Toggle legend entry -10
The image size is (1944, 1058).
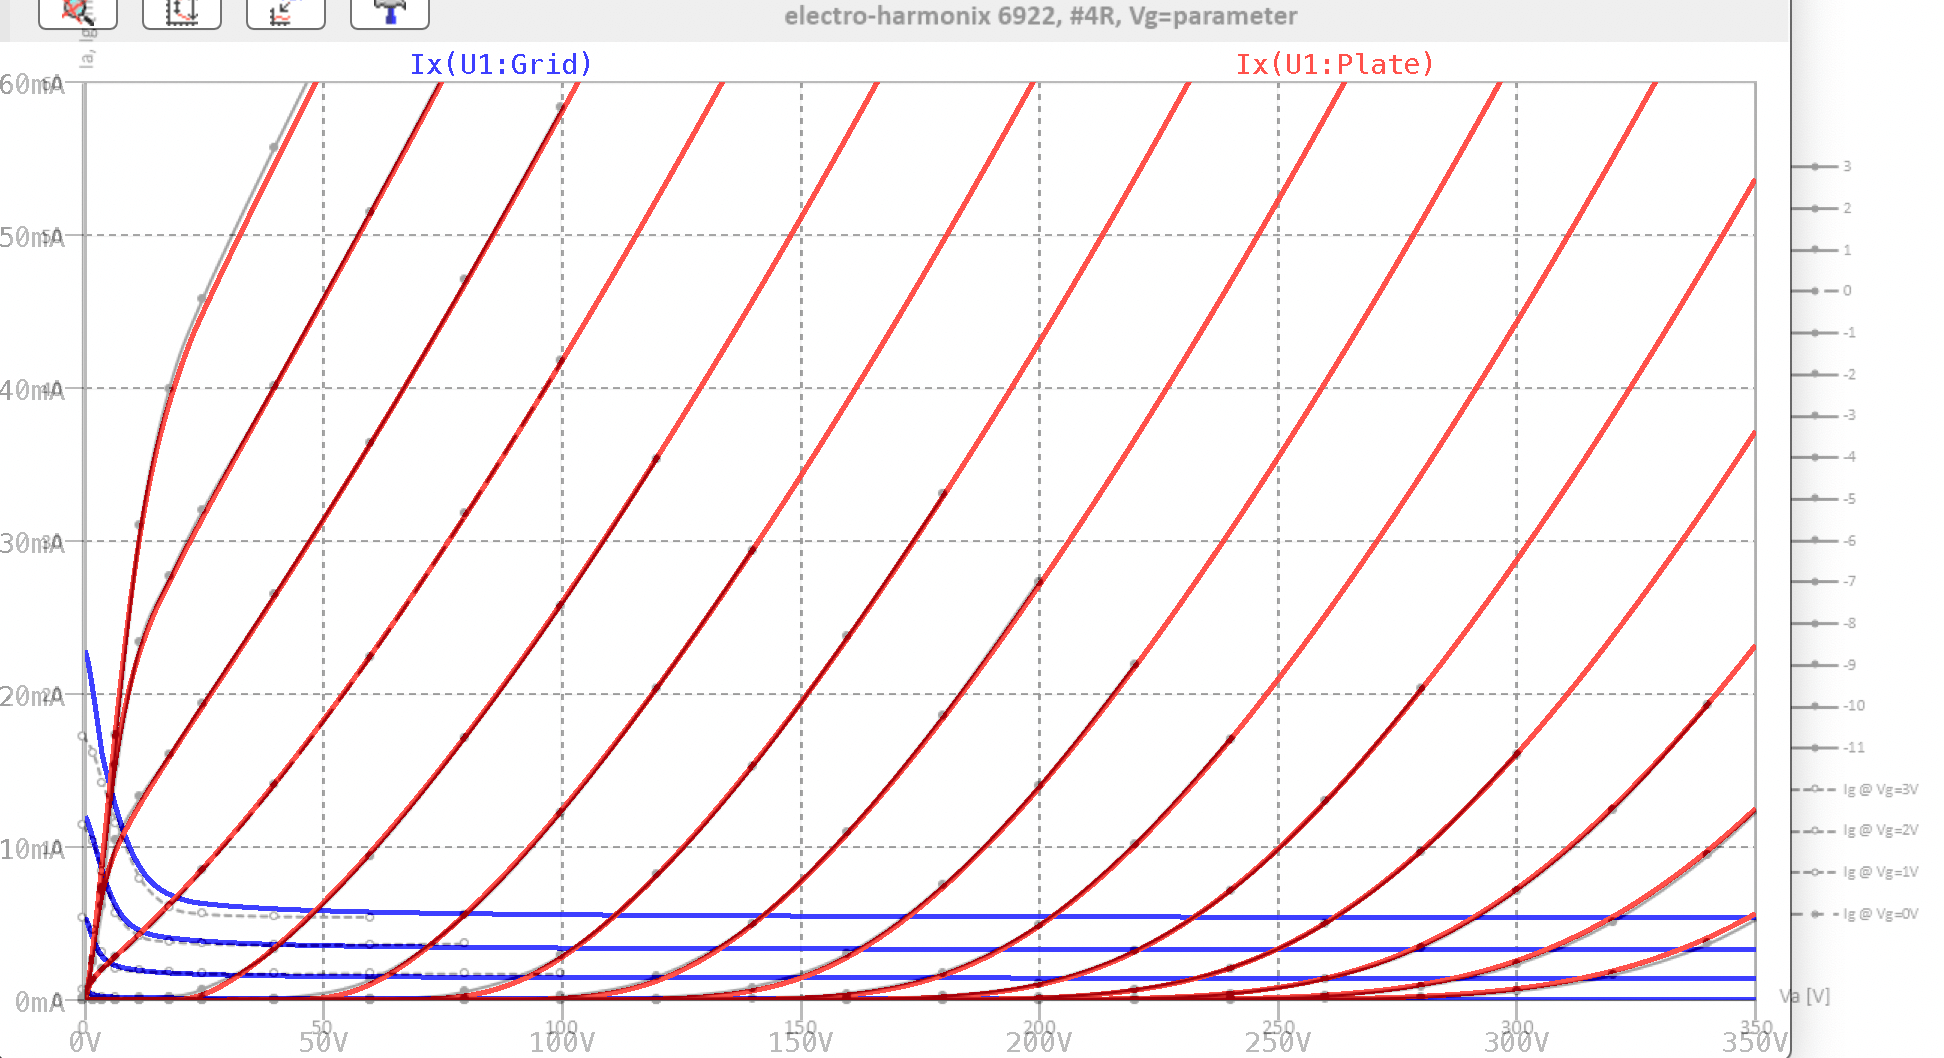[x=1828, y=706]
